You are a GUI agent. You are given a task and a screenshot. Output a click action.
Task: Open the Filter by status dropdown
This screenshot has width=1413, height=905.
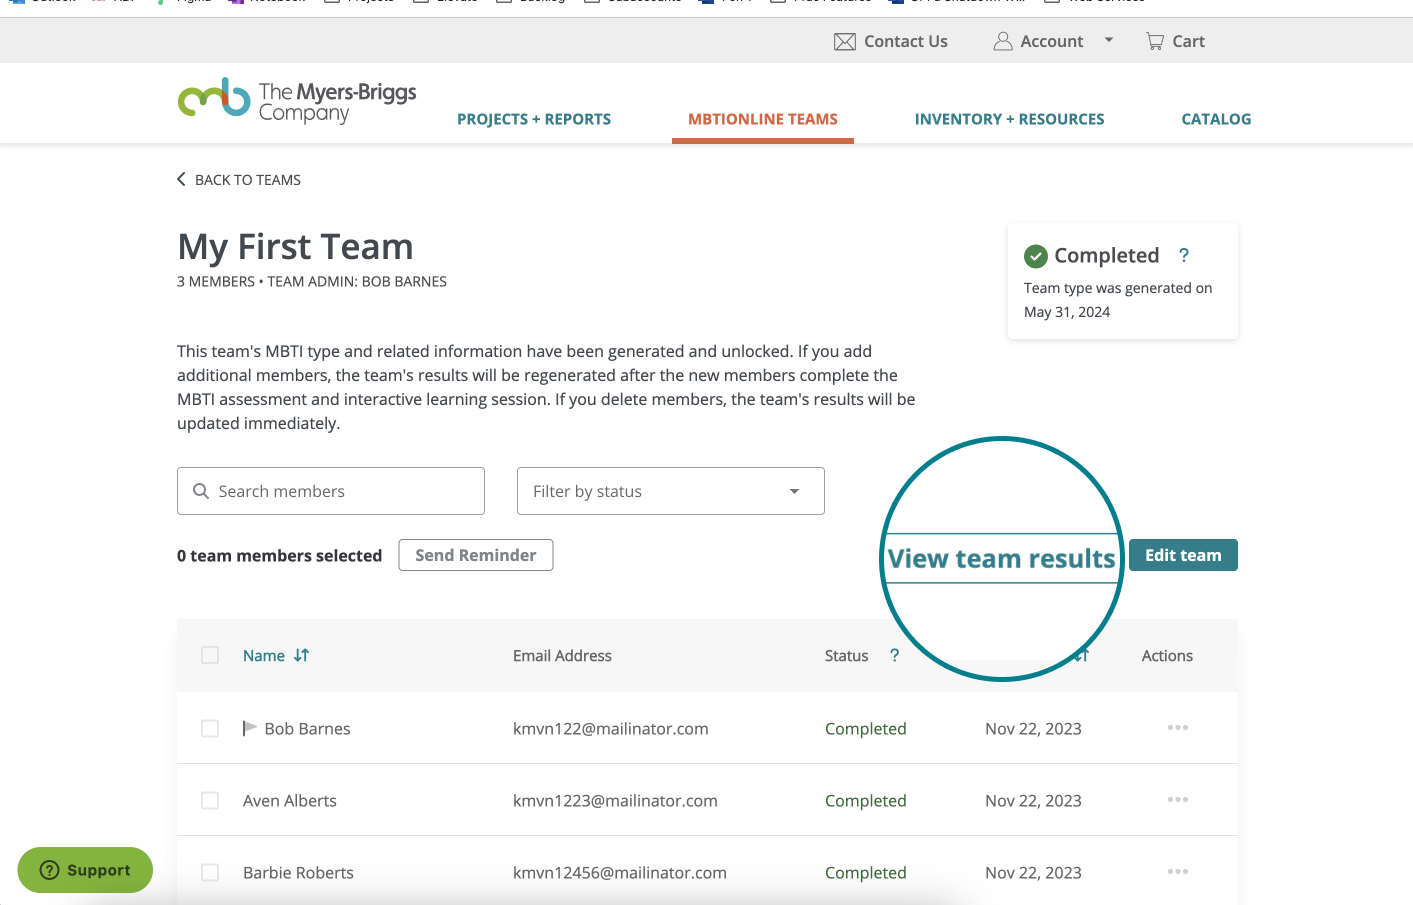[671, 491]
